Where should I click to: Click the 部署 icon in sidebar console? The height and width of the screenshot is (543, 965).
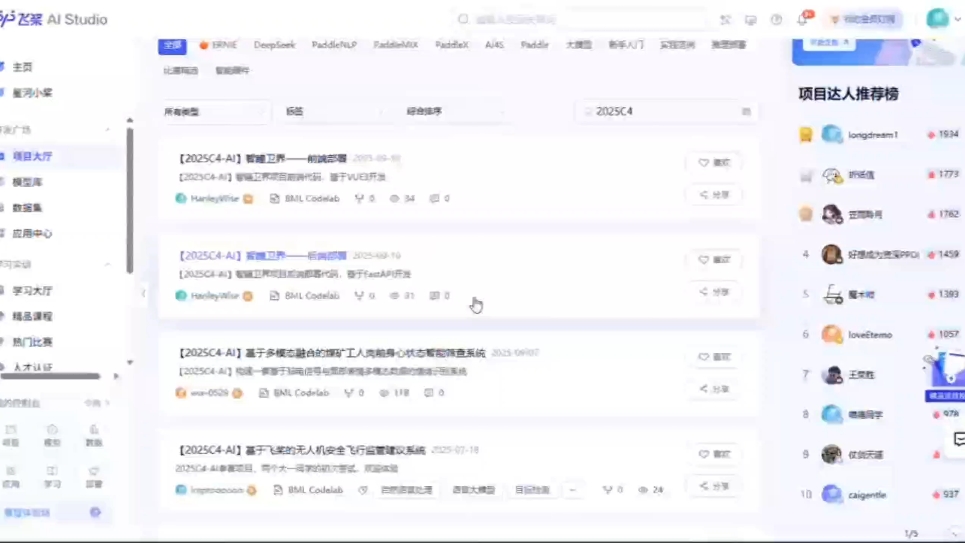(x=94, y=477)
